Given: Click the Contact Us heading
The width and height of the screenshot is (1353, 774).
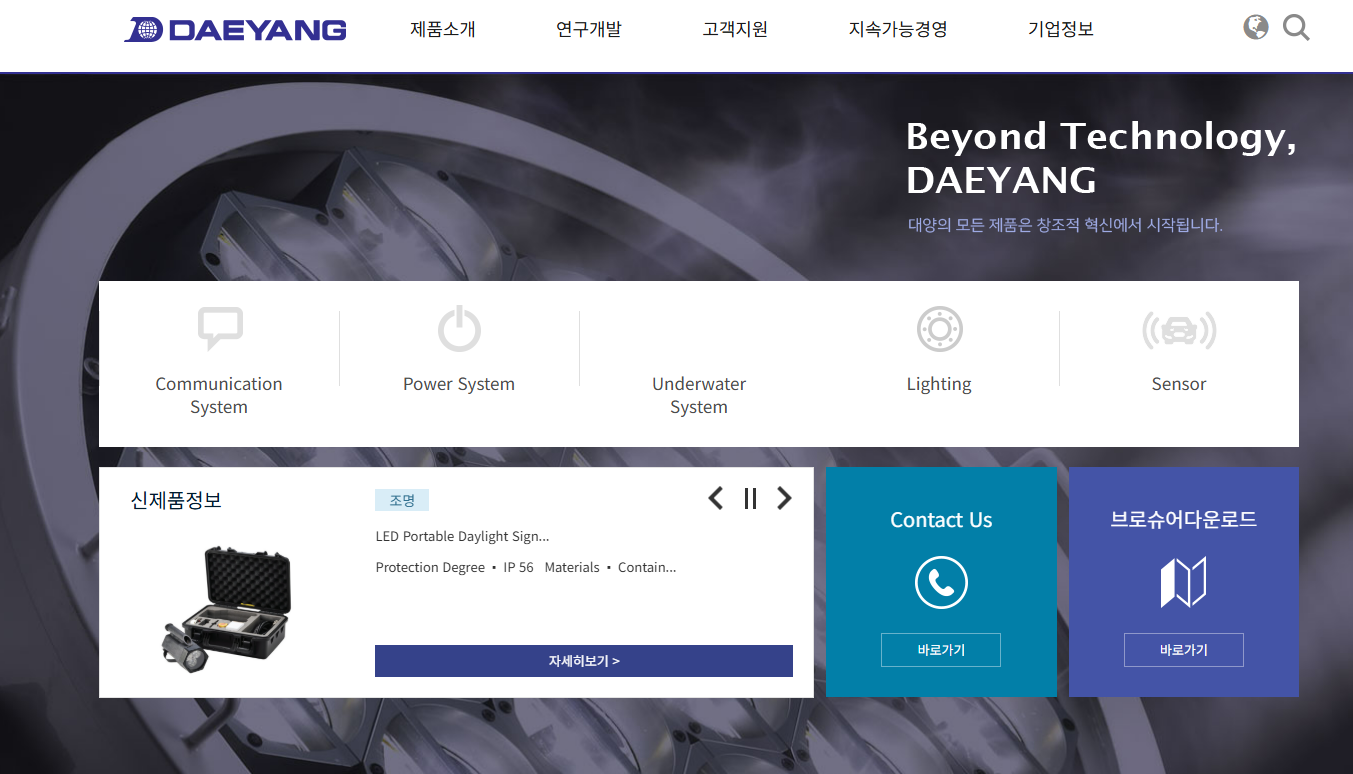Looking at the screenshot, I should [x=941, y=520].
